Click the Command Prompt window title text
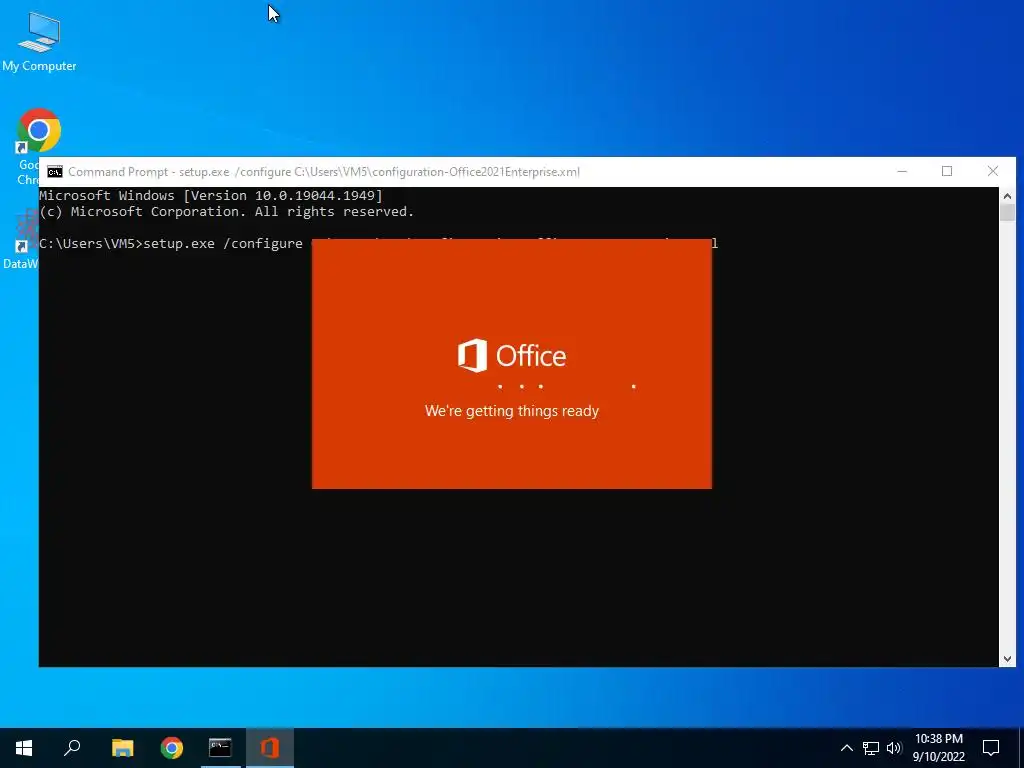 click(x=324, y=172)
